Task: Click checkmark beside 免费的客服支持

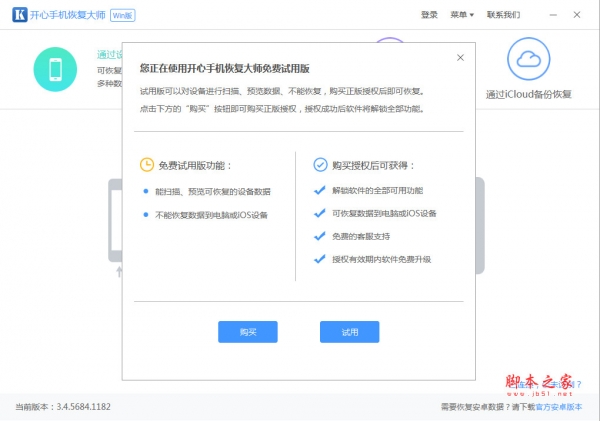Action: tap(320, 236)
